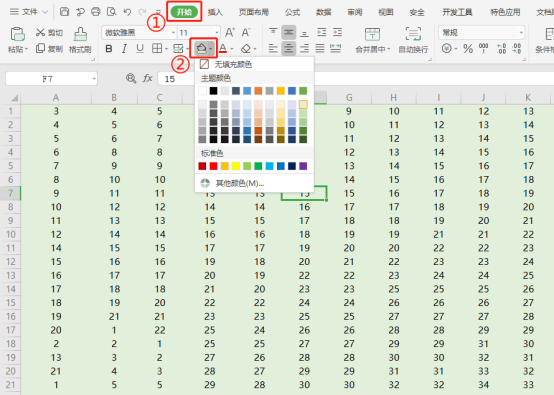
Task: Click the Format Painter brush icon
Action: pos(80,35)
